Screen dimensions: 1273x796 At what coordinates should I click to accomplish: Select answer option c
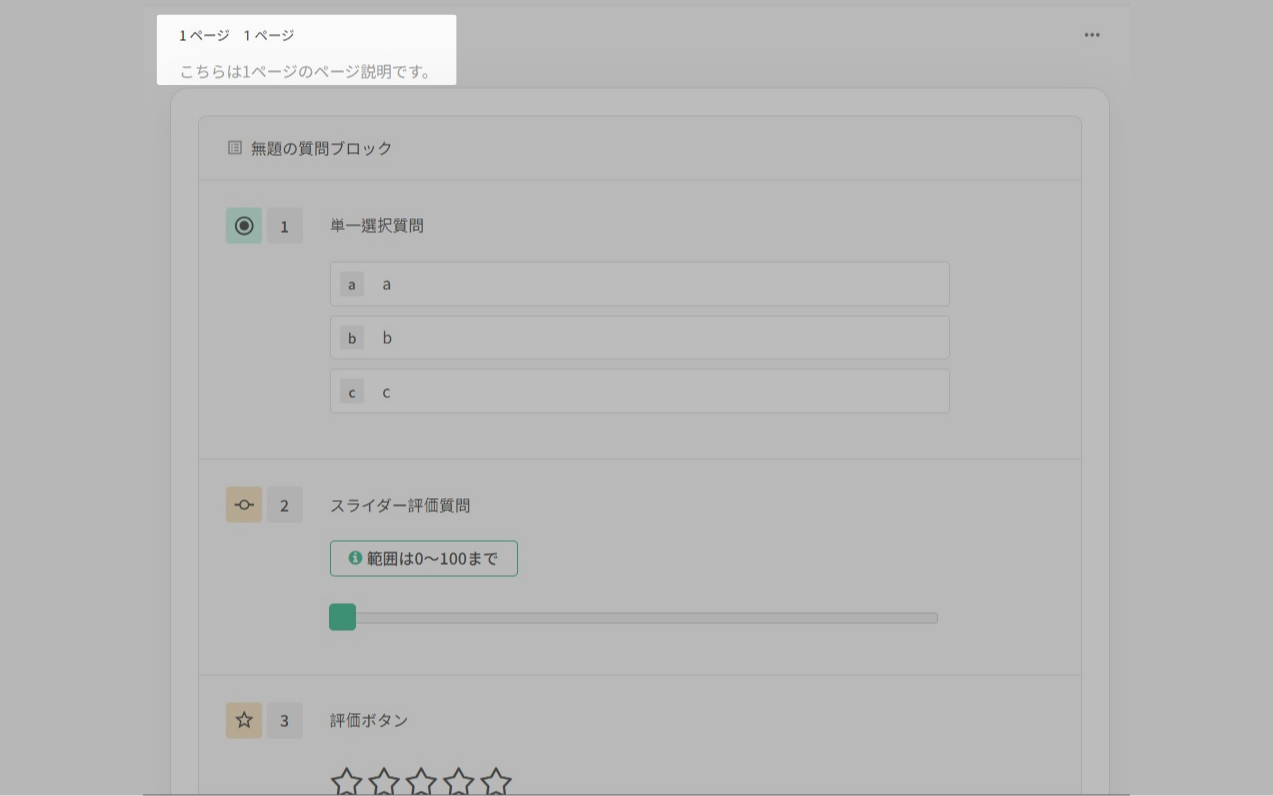(640, 391)
